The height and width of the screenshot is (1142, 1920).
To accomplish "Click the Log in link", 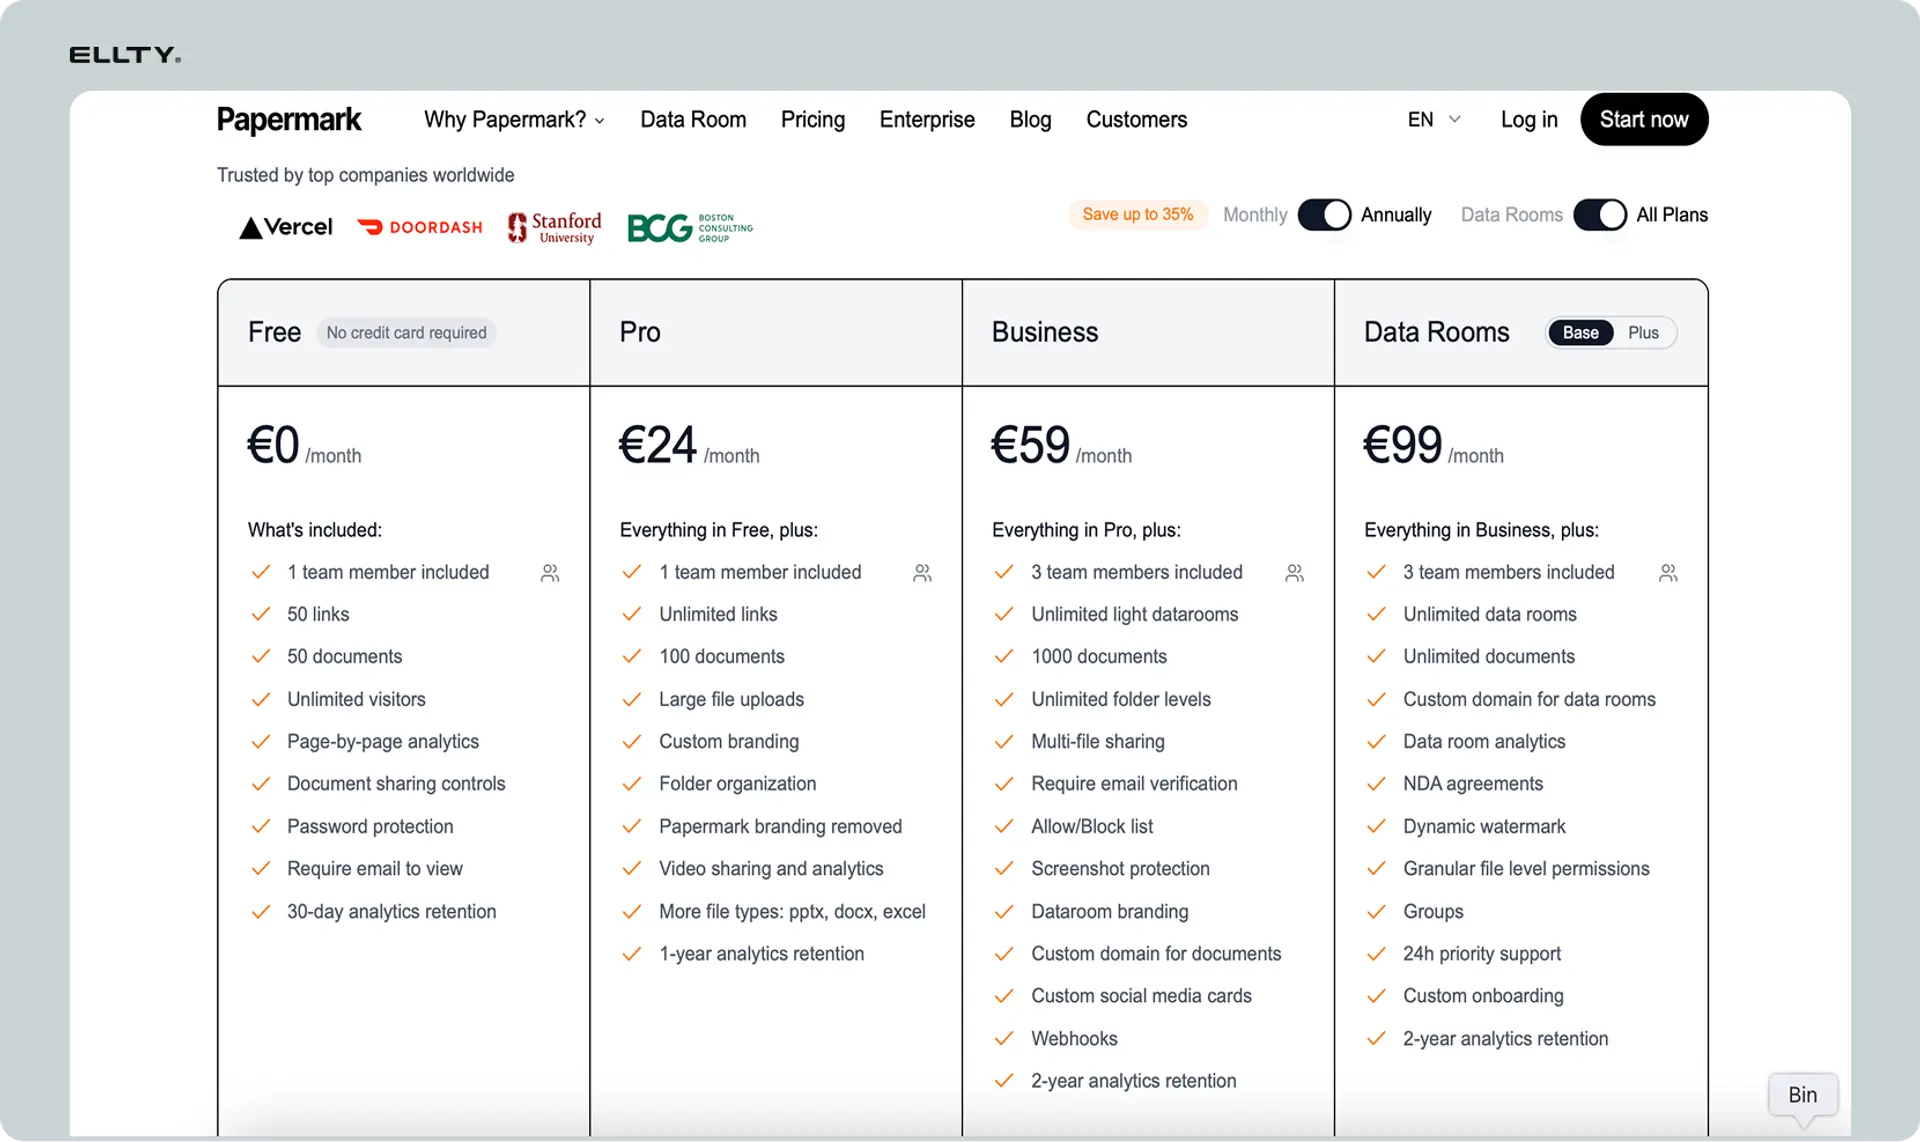I will coord(1529,119).
